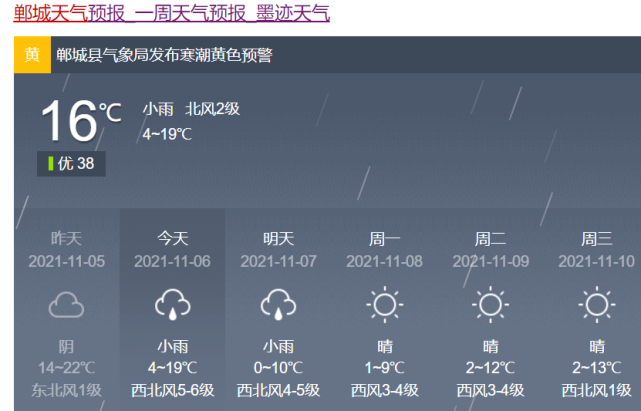Image resolution: width=641 pixels, height=411 pixels.
Task: Click the 1~9℃ temperature for 周一
Action: [x=384, y=368]
